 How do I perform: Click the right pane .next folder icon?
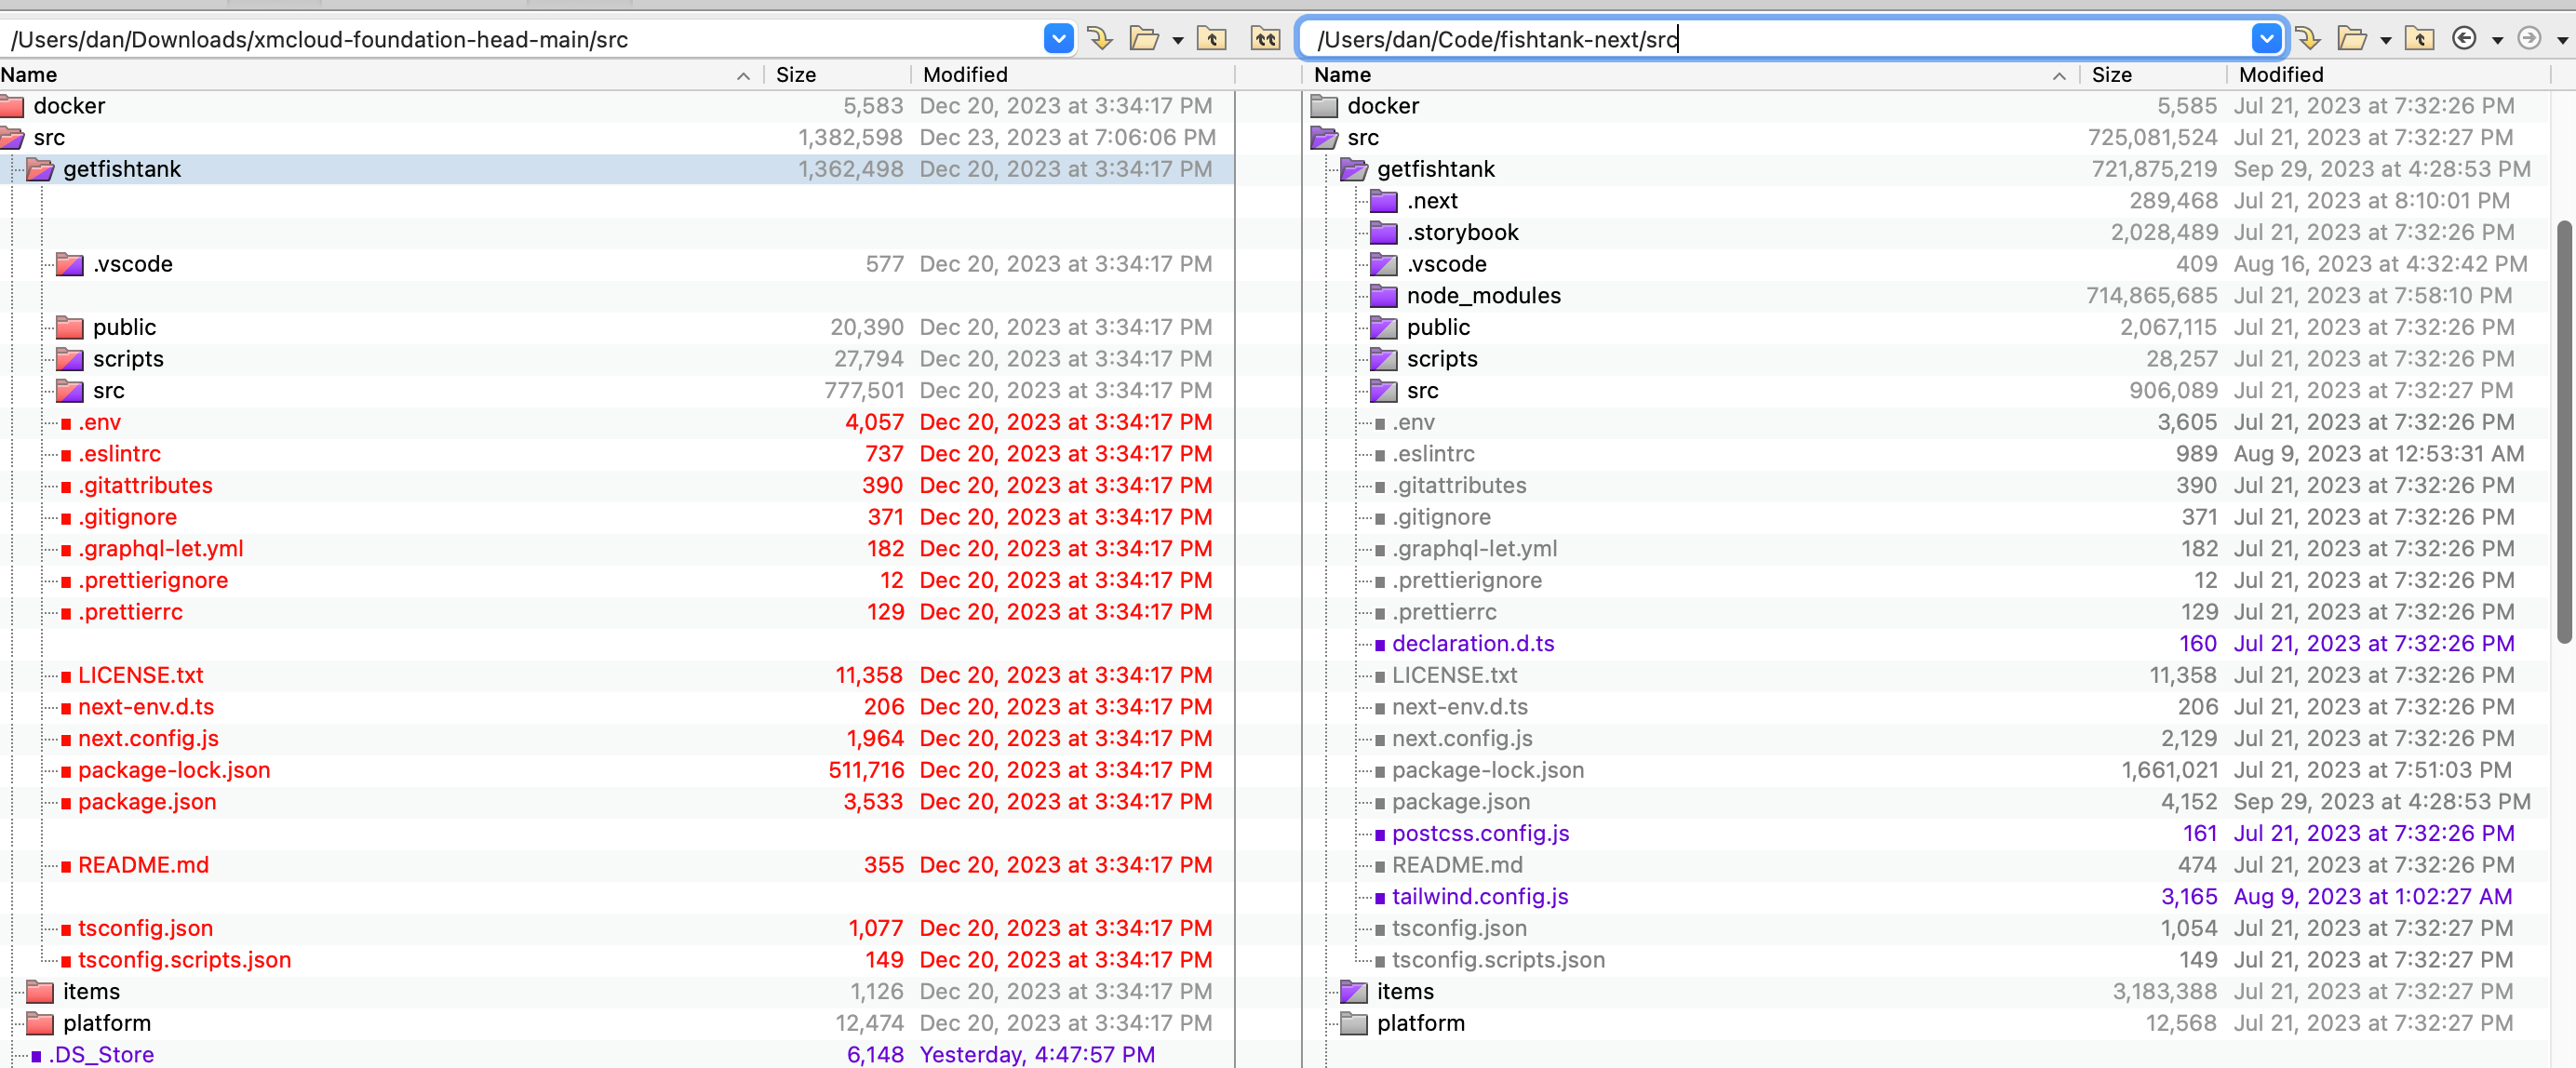[x=1383, y=201]
